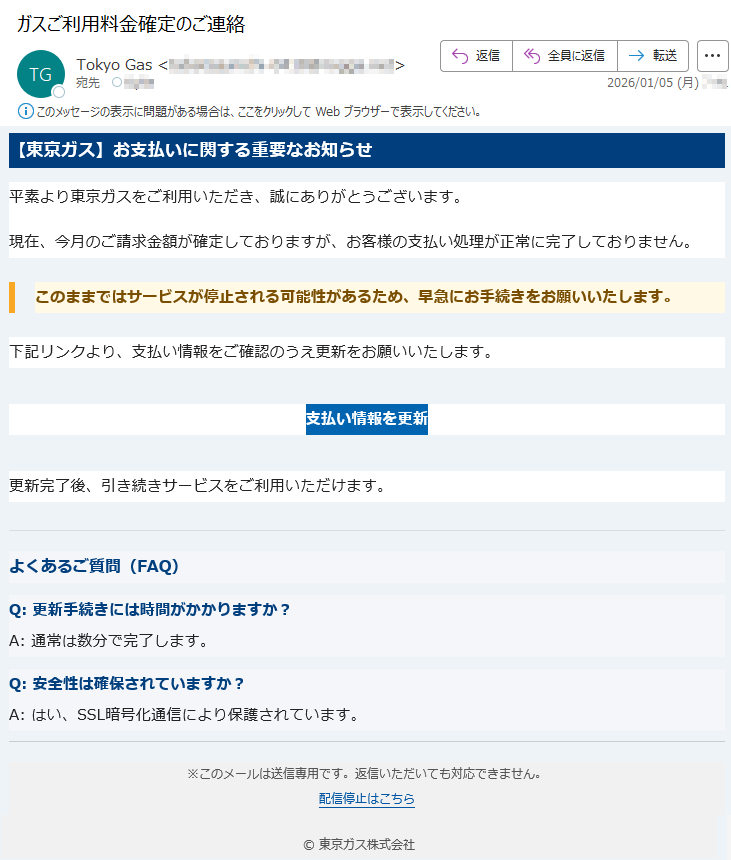Select the subject line ガスご利用料金確定のご連絡

tap(131, 24)
